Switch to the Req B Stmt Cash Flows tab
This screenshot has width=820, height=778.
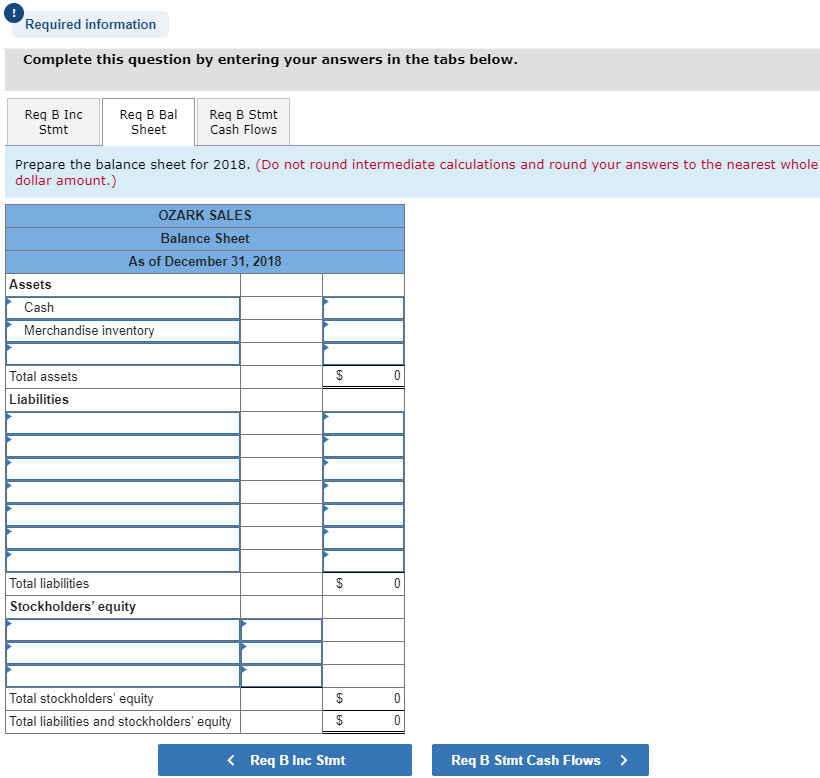pos(243,121)
